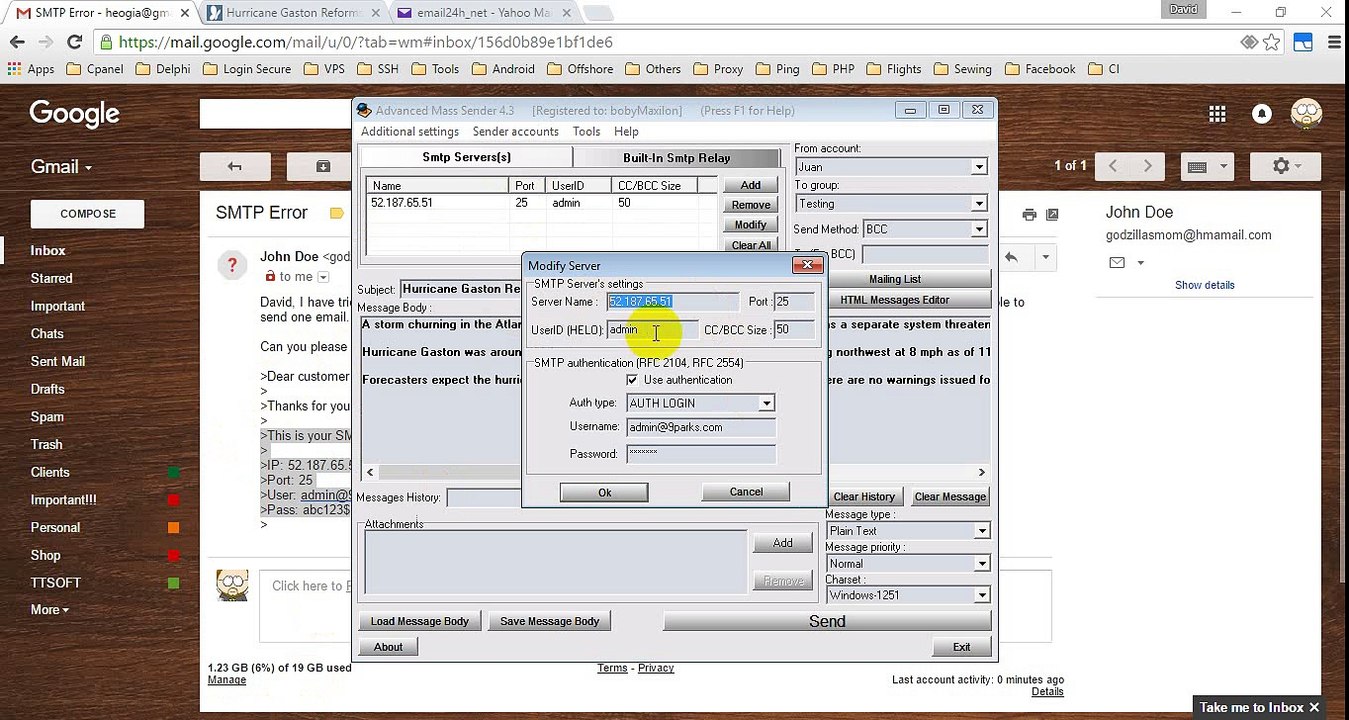Click Gmail COMPOSE button
Screen dimensions: 1349x720
click(88, 214)
